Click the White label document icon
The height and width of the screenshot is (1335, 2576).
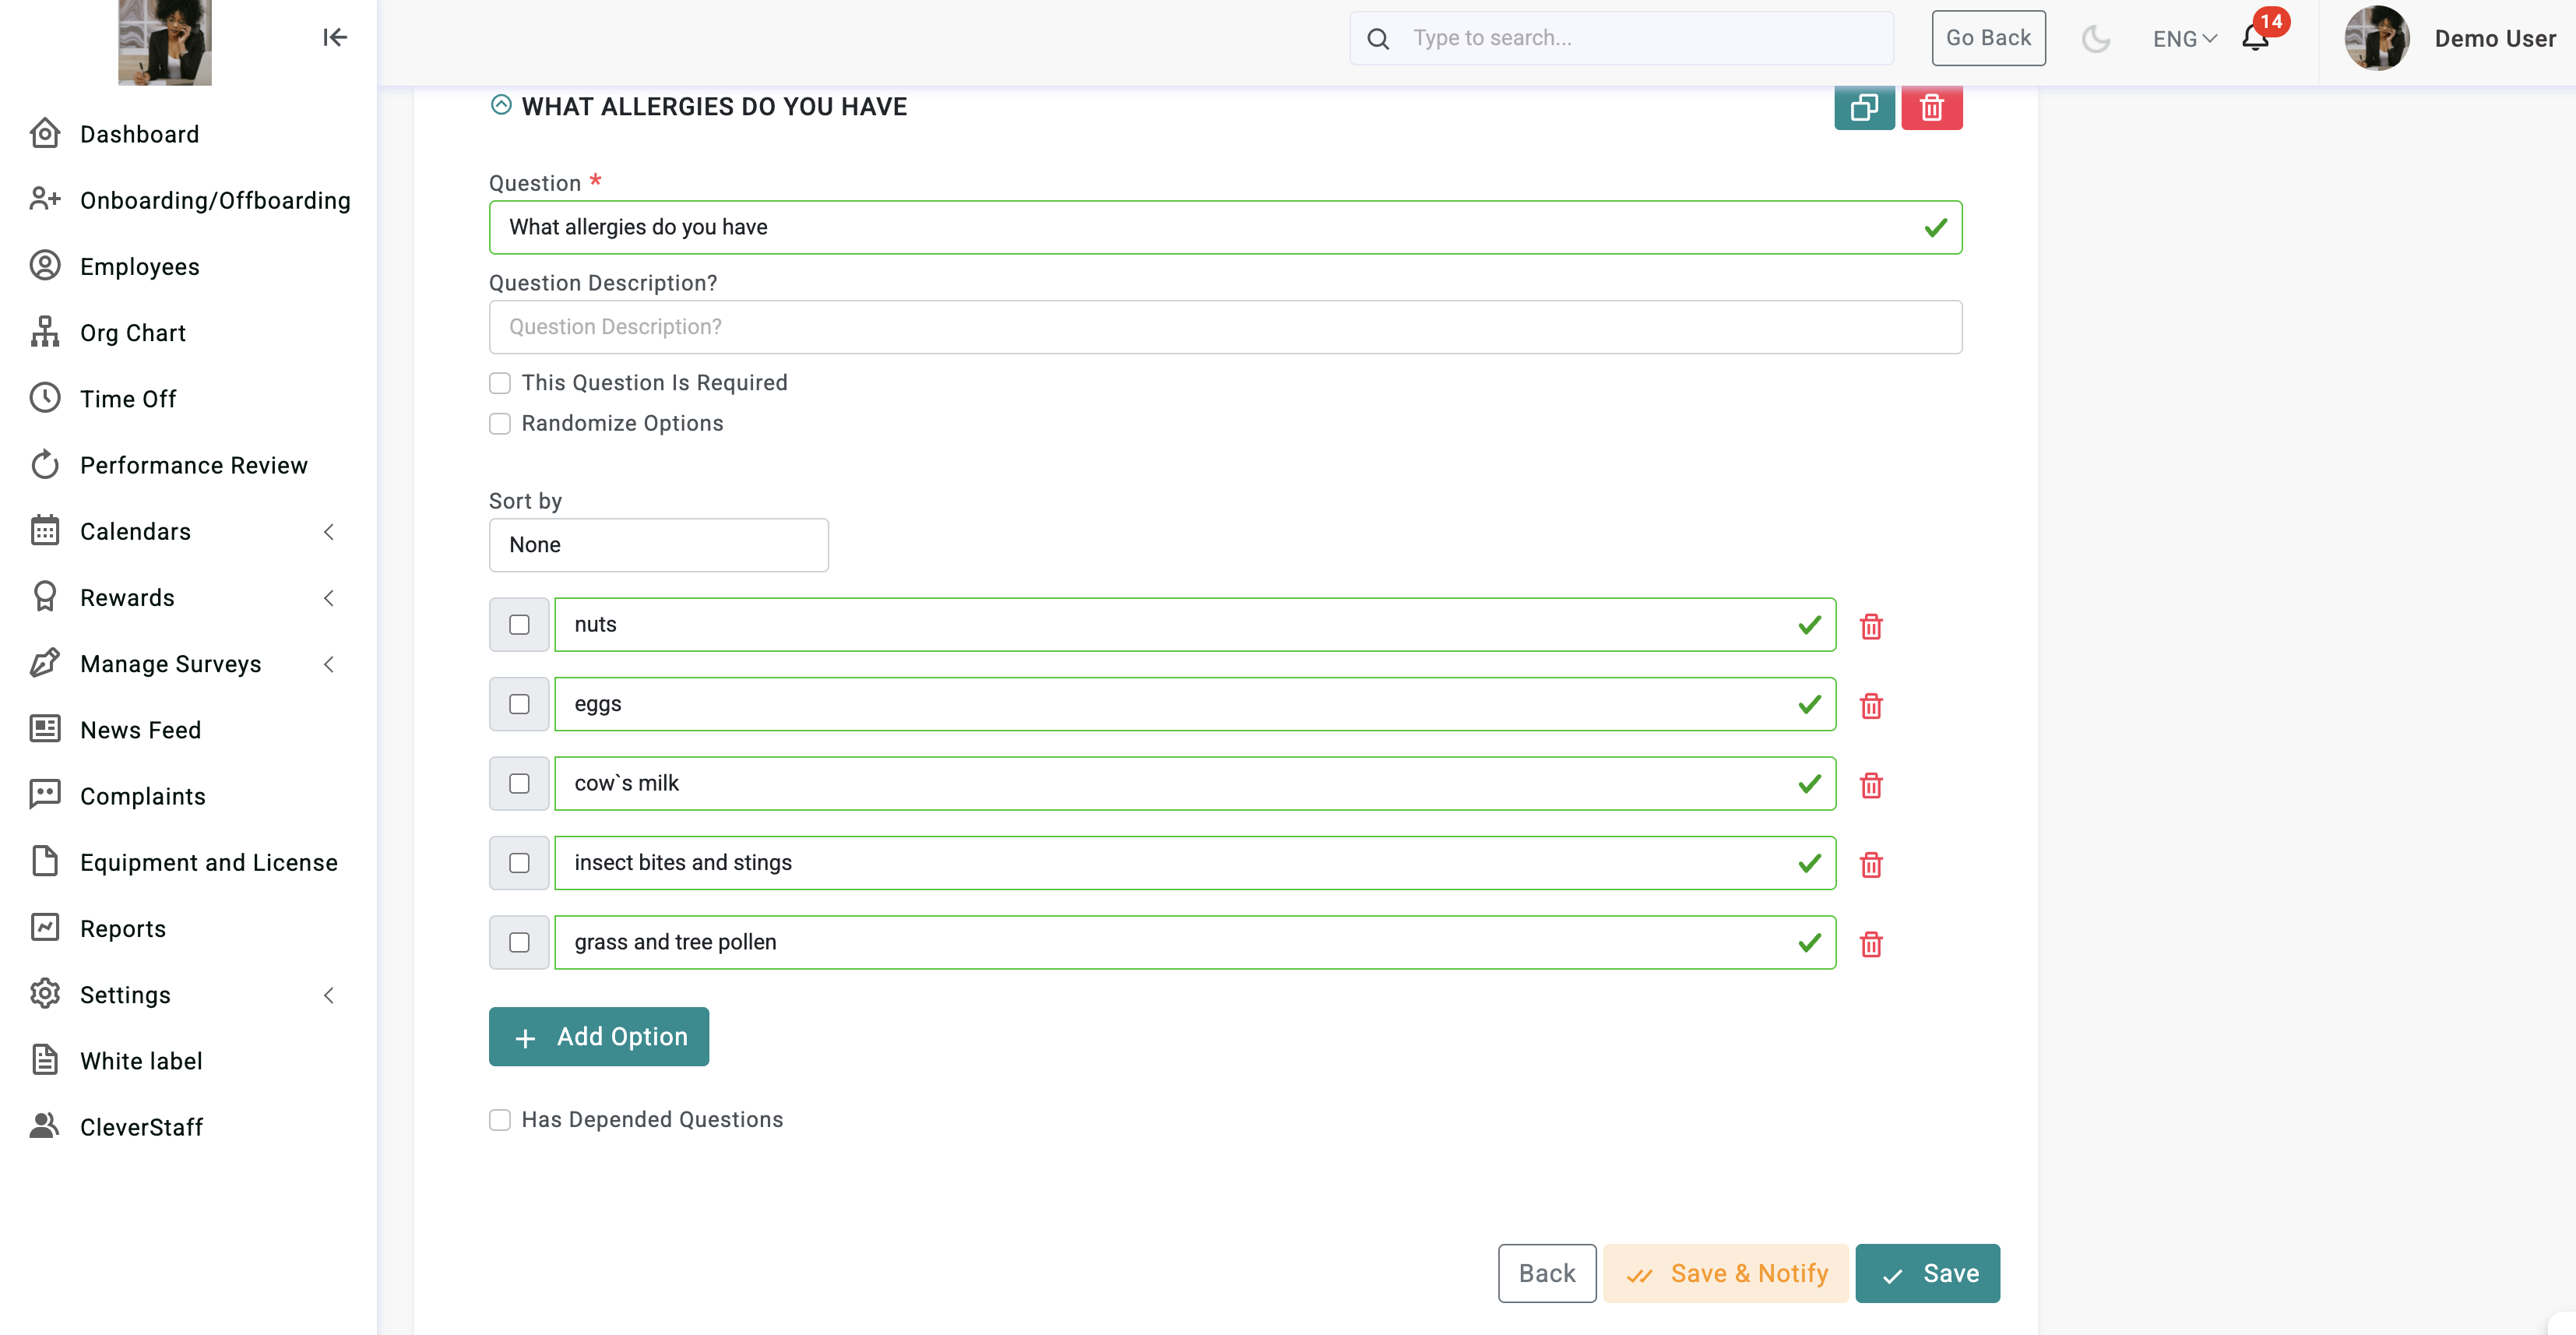pyautogui.click(x=45, y=1060)
